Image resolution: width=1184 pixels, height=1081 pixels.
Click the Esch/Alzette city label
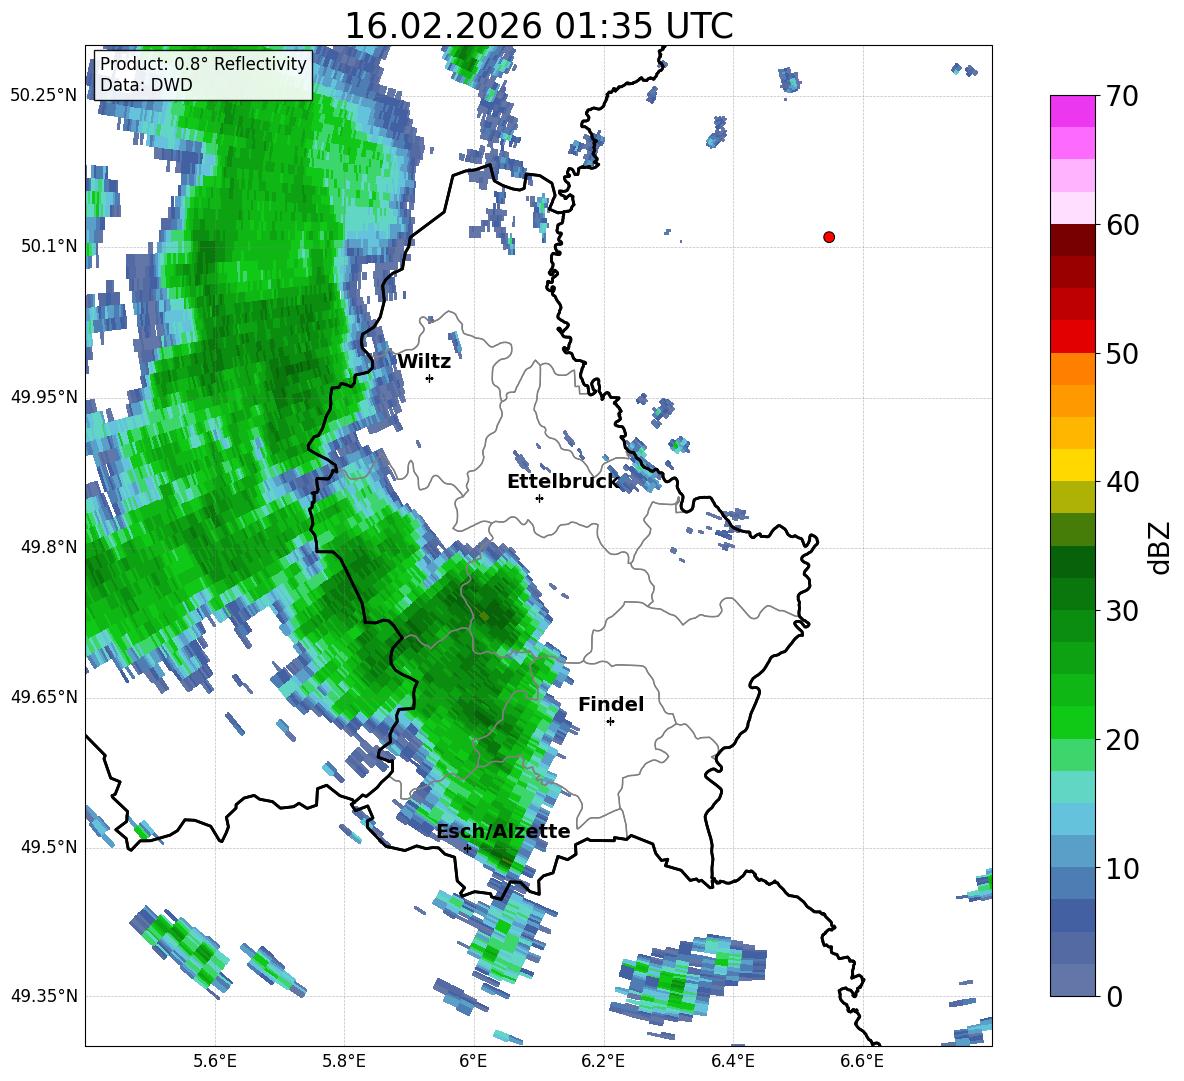pos(504,831)
